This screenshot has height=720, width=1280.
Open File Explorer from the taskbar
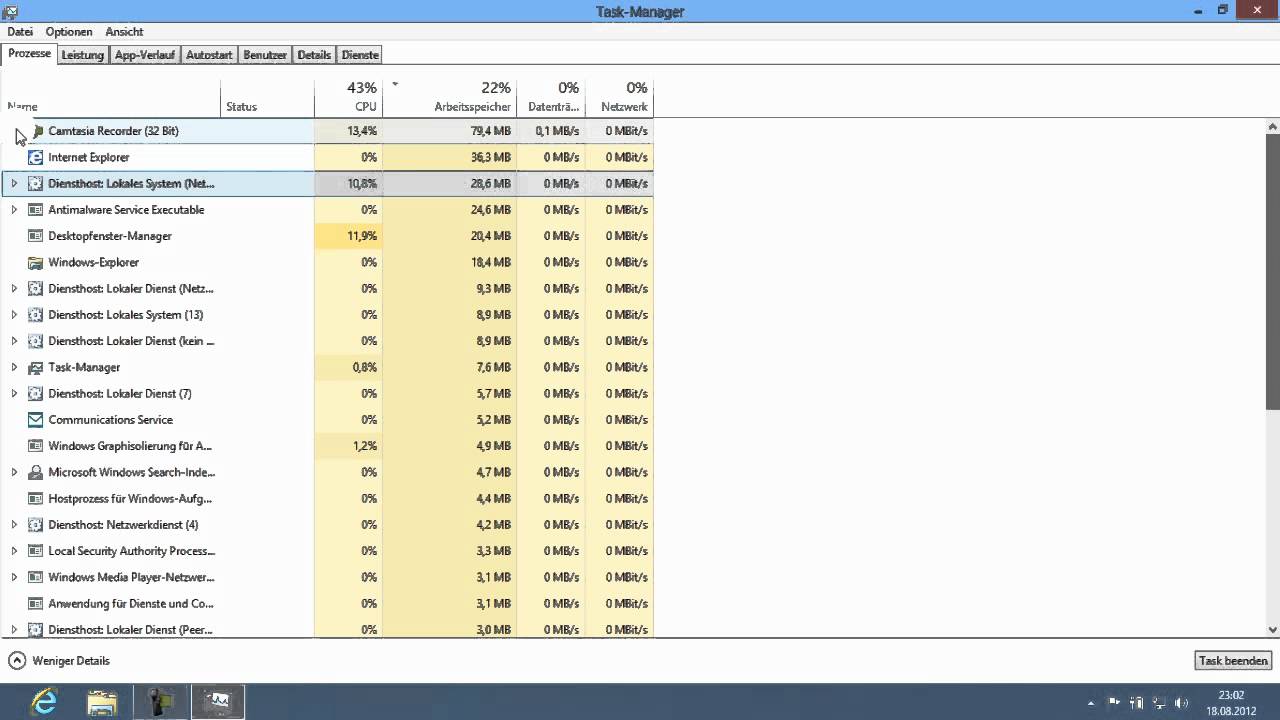coord(102,702)
